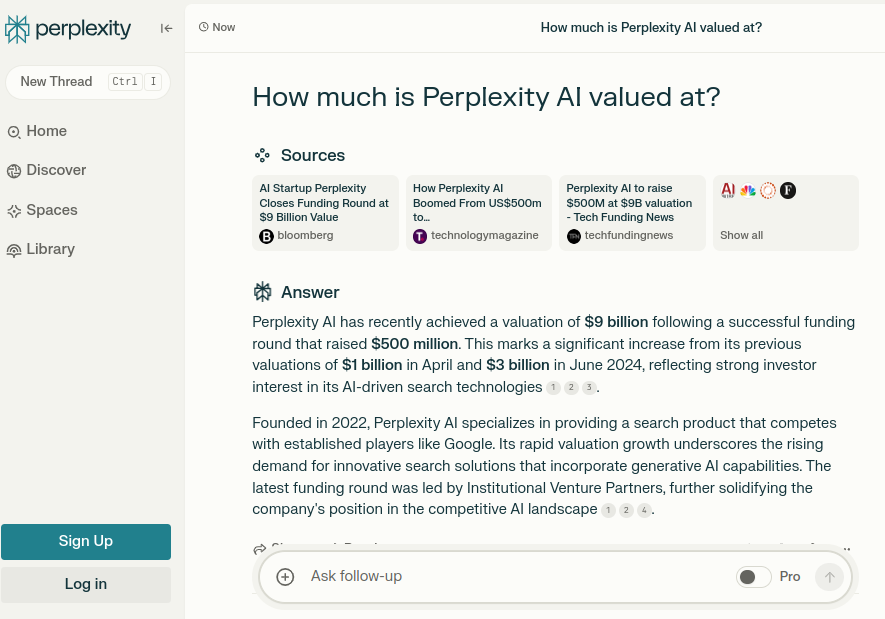Click the plus attach icon in follow-up box

coord(285,576)
